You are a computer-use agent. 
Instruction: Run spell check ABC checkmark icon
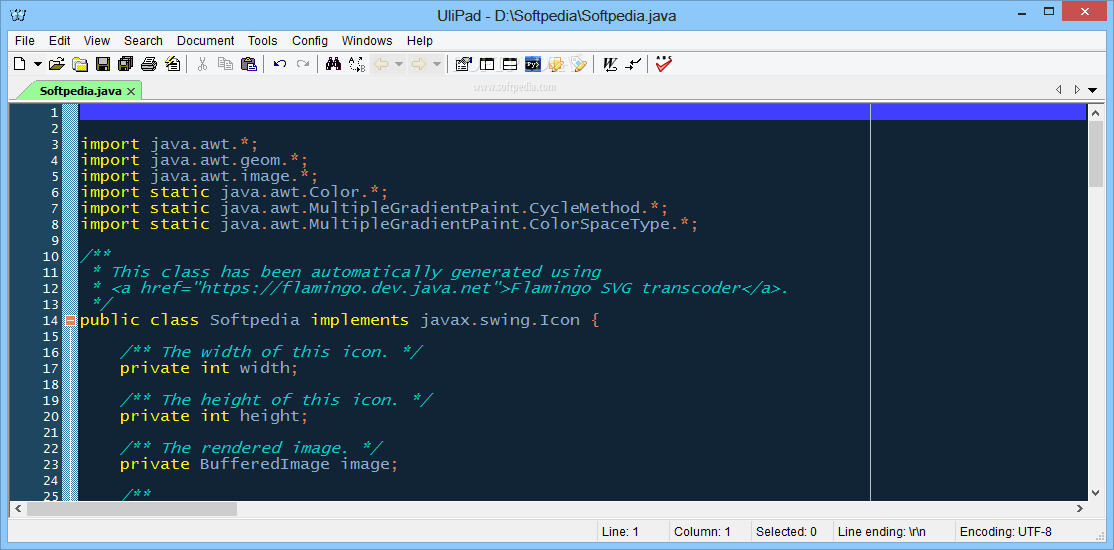[x=664, y=64]
